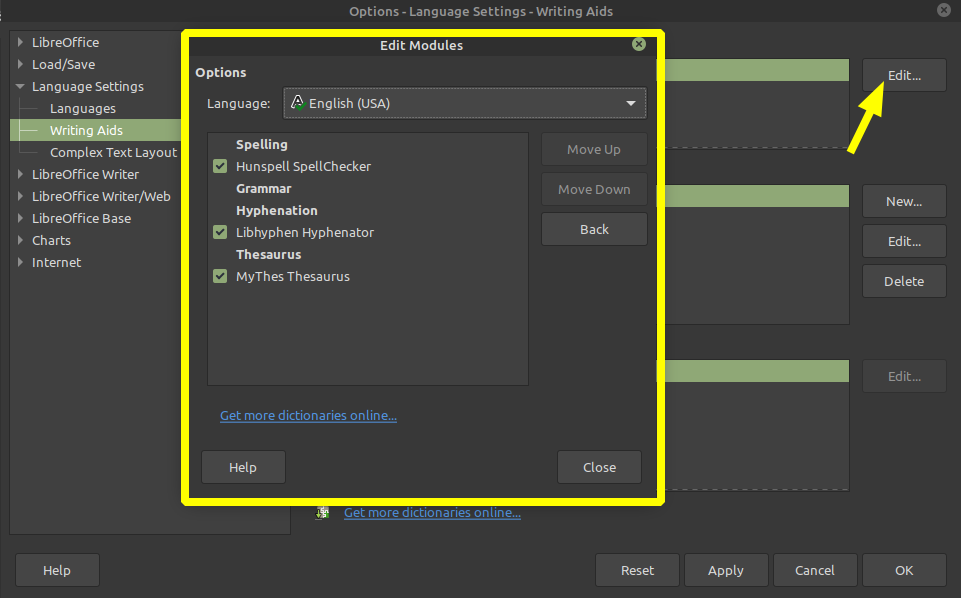Toggle the Libhyphen Hyphenator checkbox
961x598 pixels.
(220, 233)
